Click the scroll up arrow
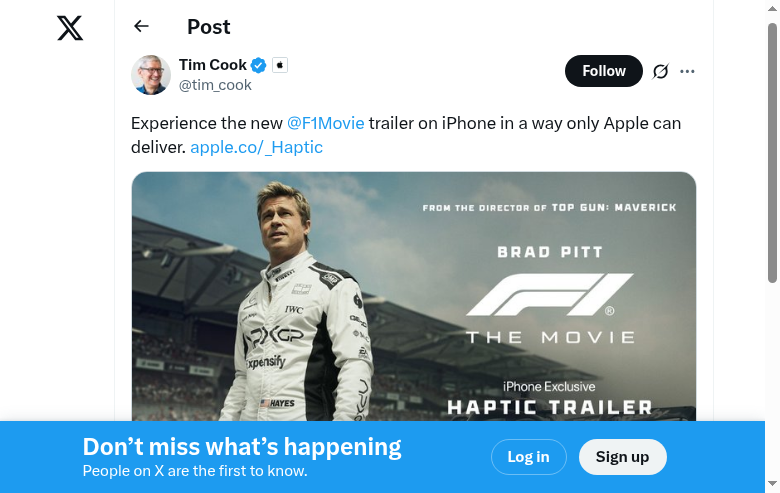The width and height of the screenshot is (780, 493). coord(772,8)
